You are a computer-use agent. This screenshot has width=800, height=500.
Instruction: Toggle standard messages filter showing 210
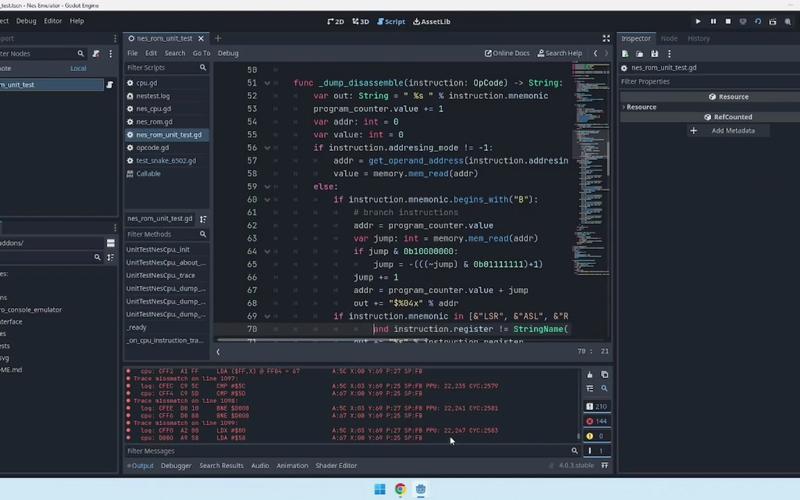(x=597, y=407)
